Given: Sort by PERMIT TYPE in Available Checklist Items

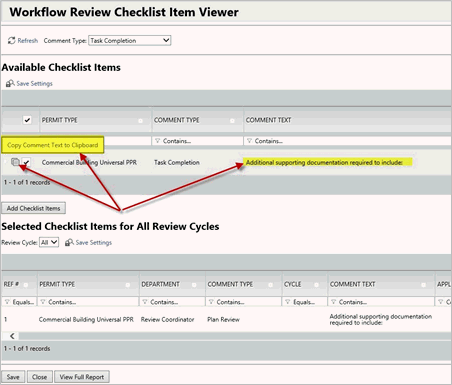Looking at the screenshot, I should point(59,120).
